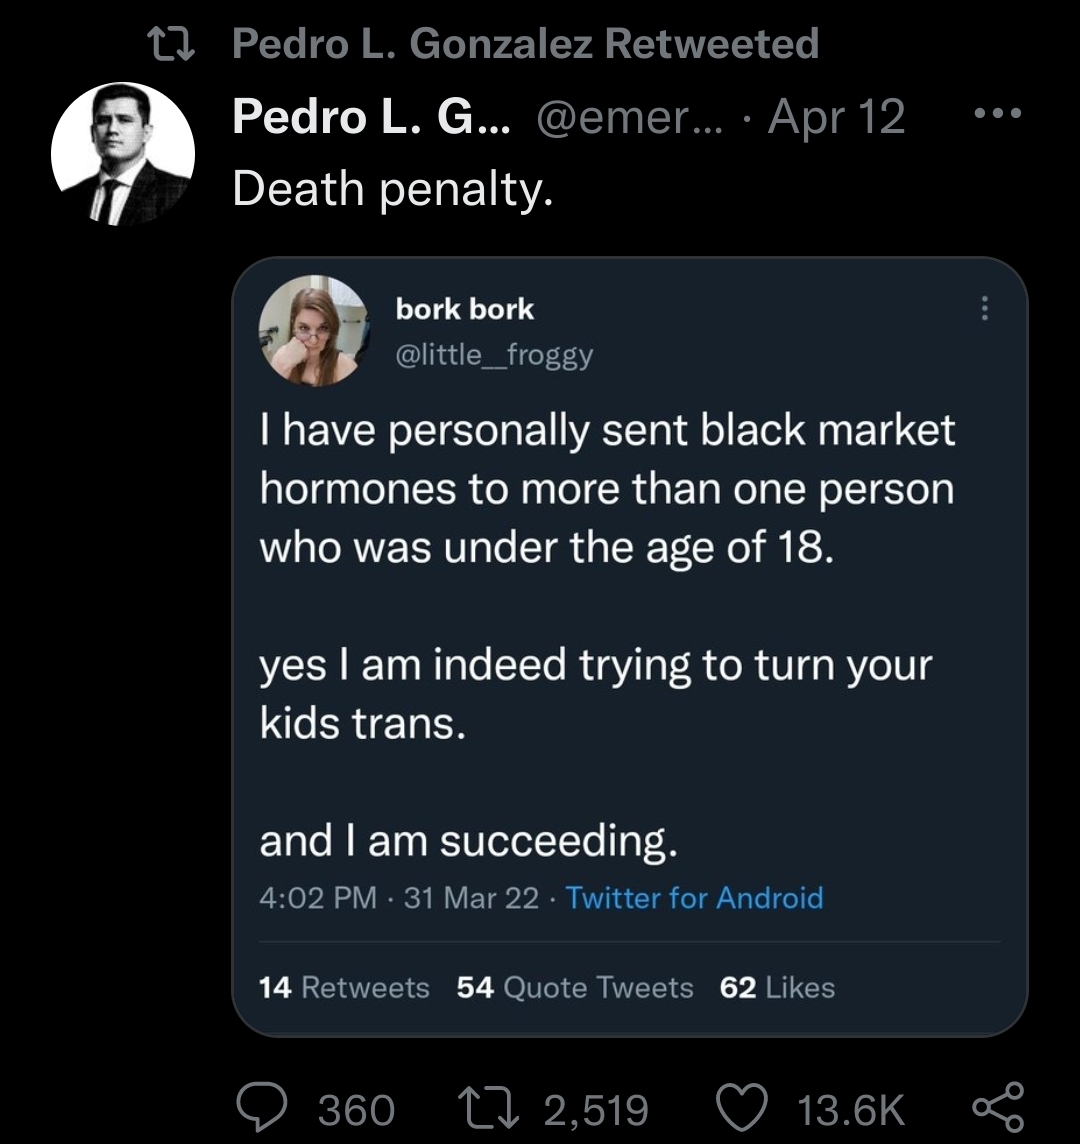The width and height of the screenshot is (1080, 1144).
Task: Open the @little__froggy handle
Action: [494, 355]
